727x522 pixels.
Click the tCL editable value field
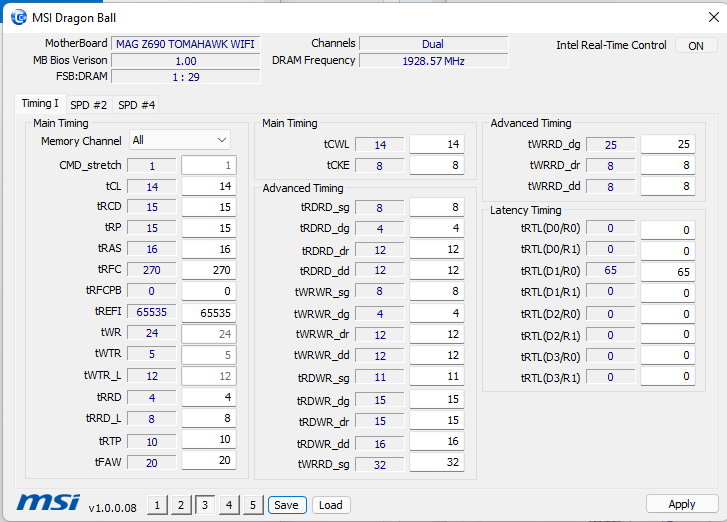tap(209, 186)
